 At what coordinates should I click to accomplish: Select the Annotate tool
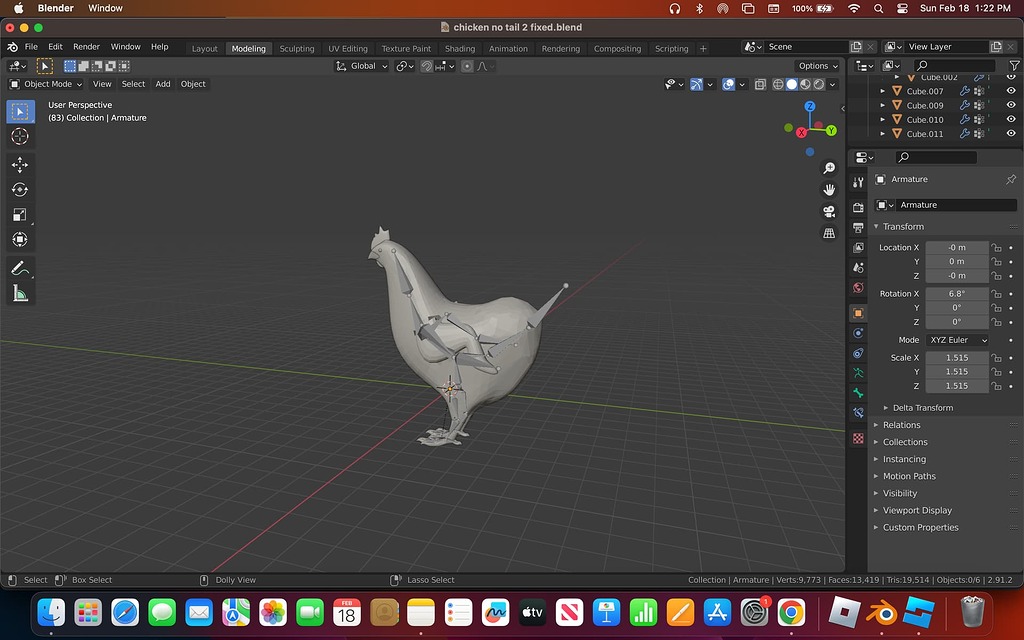point(20,267)
